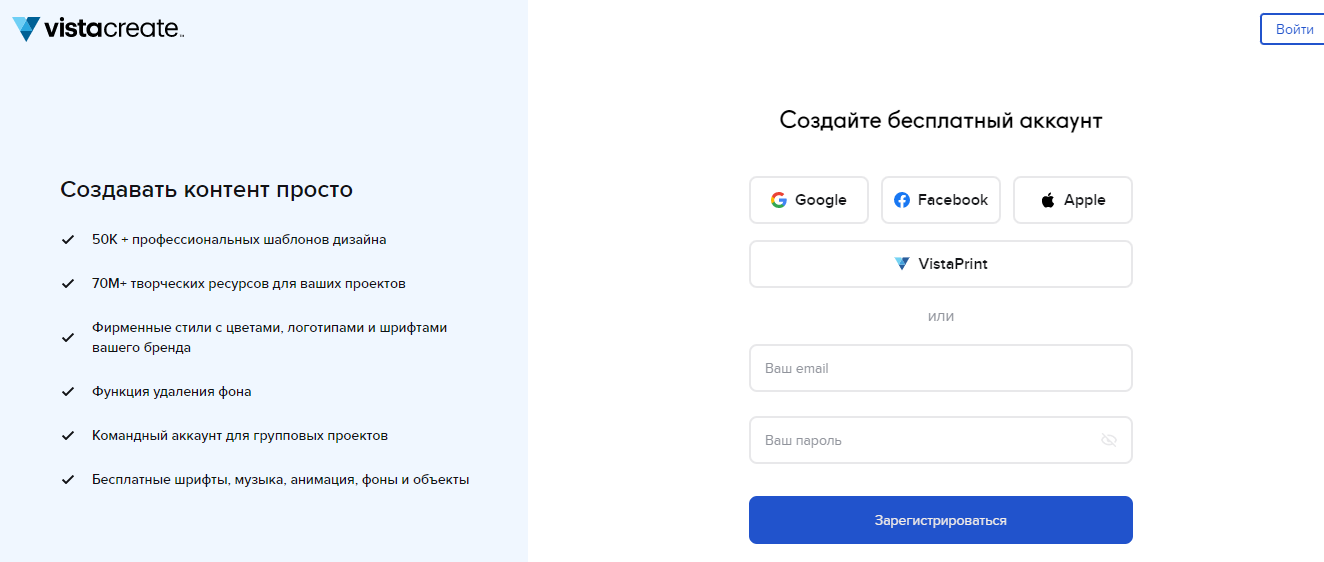This screenshot has width=1324, height=562.
Task: Click the blue 'Зарегистрироваться' button
Action: 941,520
